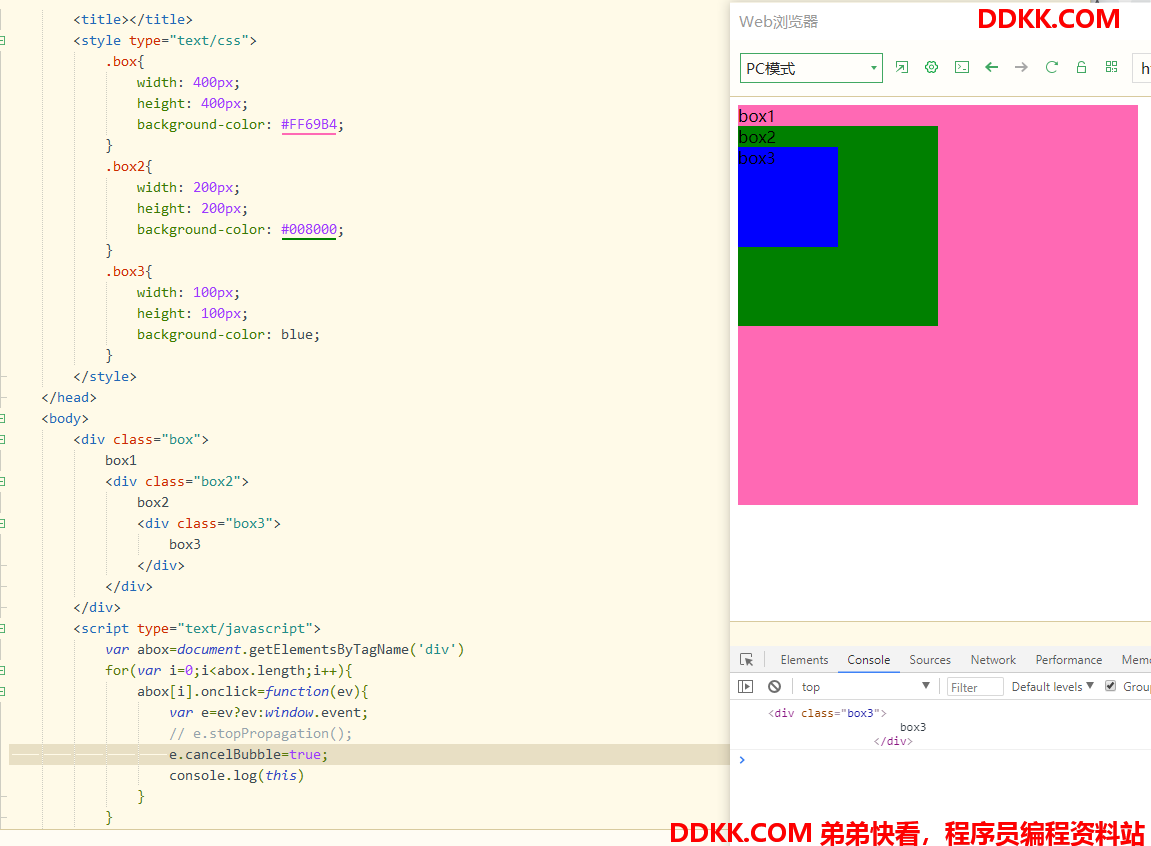Collapse the div class="box2" fold marker
The image size is (1151, 846).
(x=3, y=481)
